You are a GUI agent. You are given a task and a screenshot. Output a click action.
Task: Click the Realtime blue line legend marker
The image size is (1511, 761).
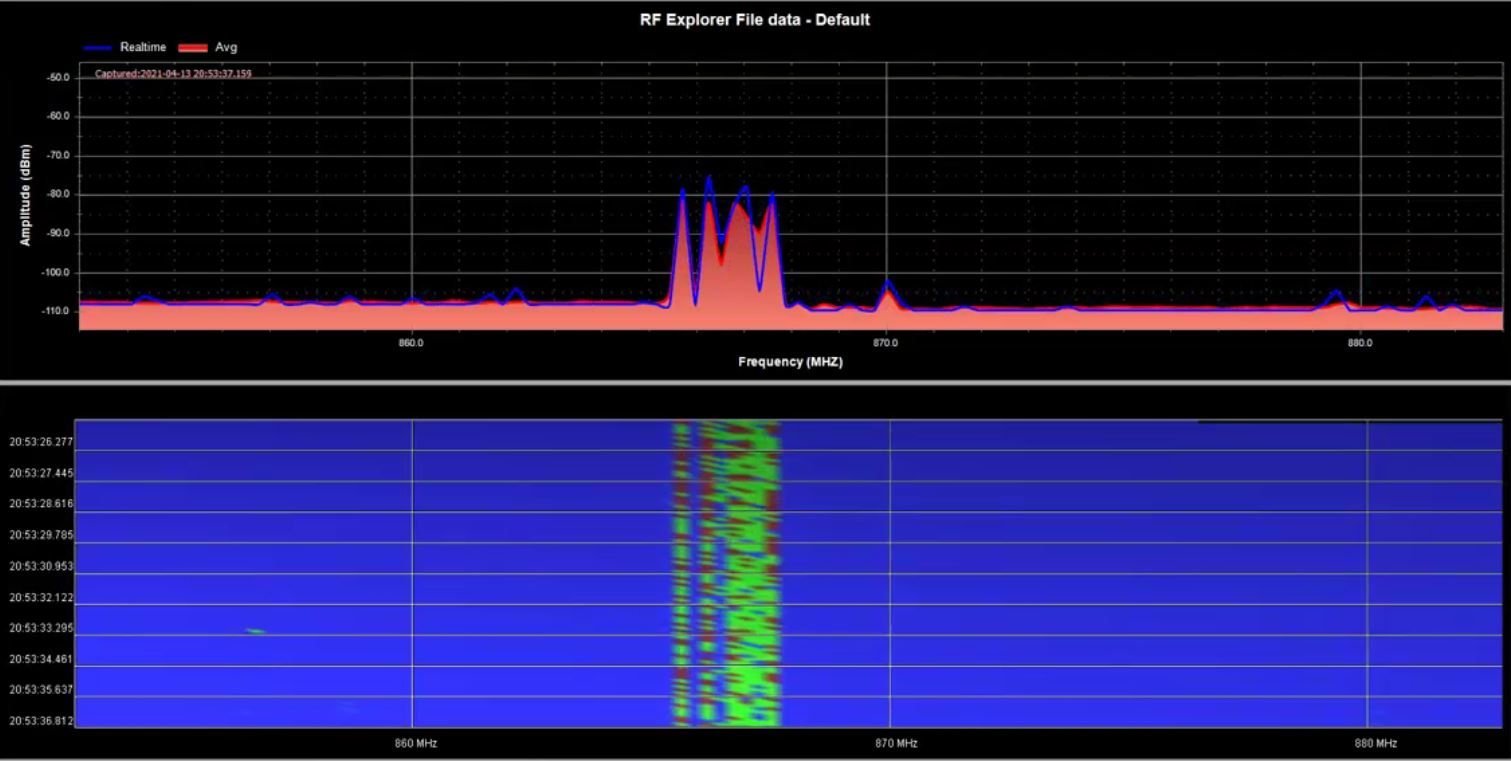point(98,47)
